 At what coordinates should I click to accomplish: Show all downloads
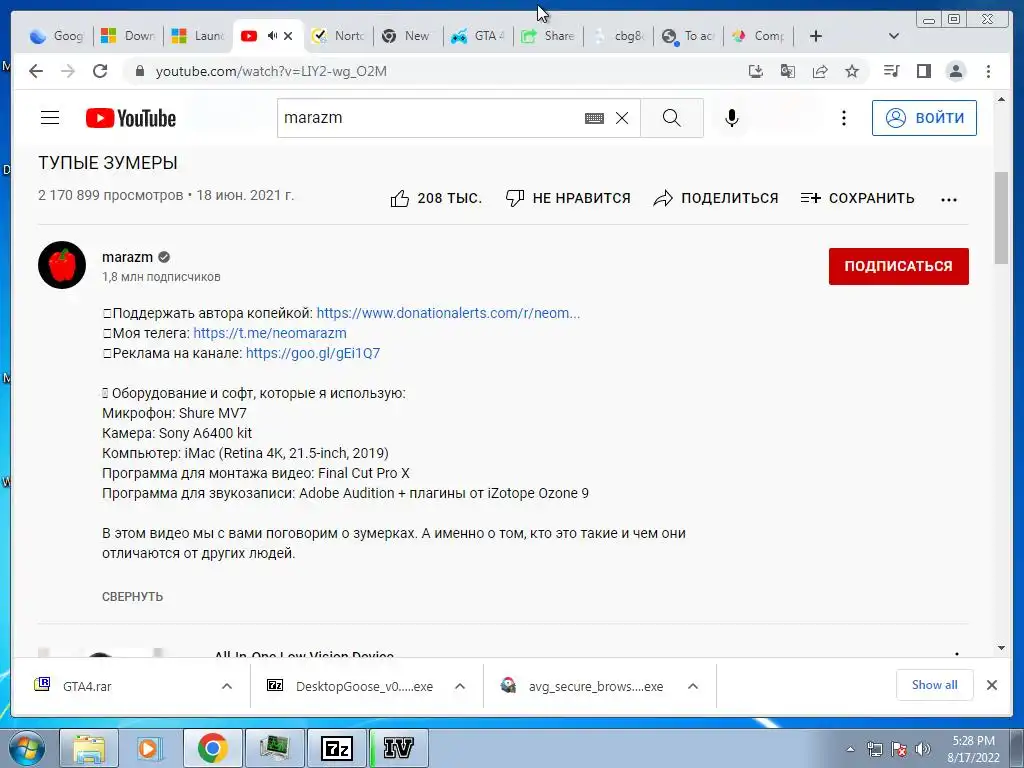[935, 685]
